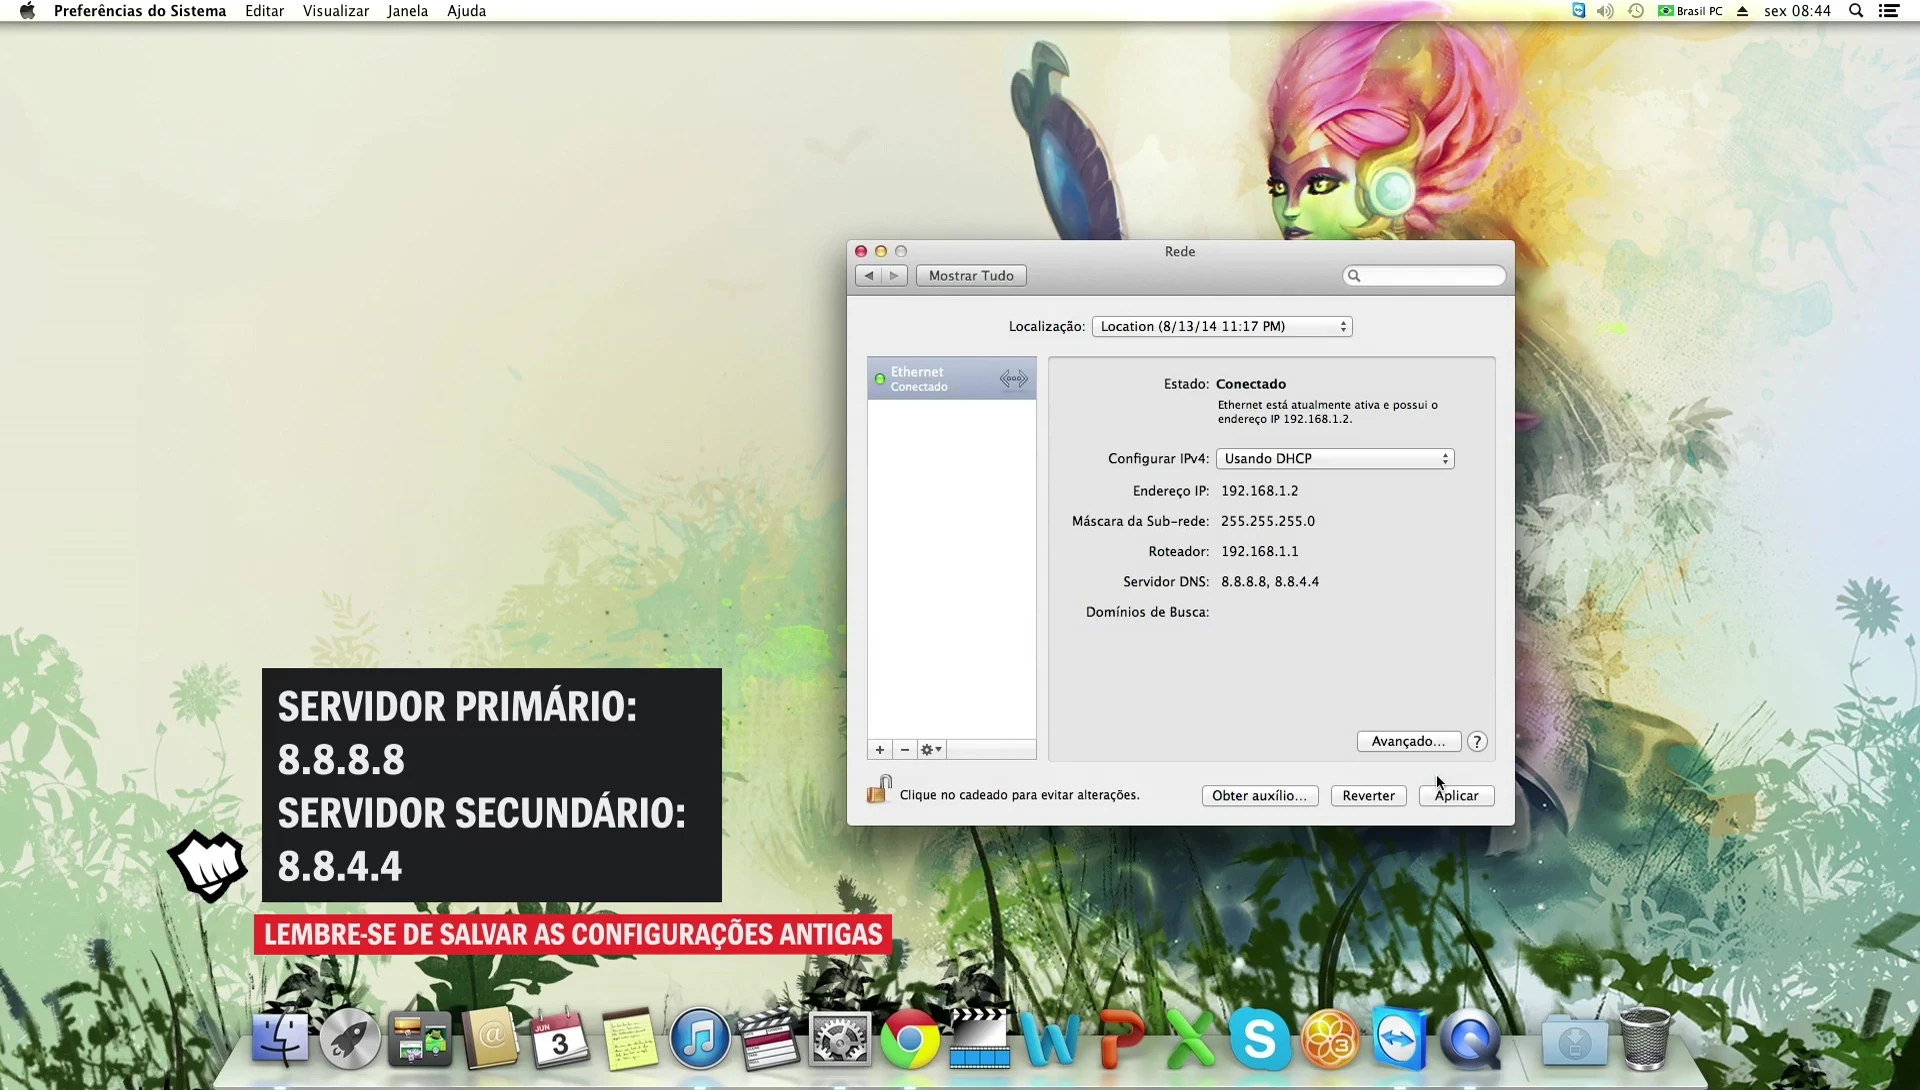Viewport: 1920px width, 1090px height.
Task: Open the Configurar IPv4 dropdown
Action: (x=1335, y=459)
